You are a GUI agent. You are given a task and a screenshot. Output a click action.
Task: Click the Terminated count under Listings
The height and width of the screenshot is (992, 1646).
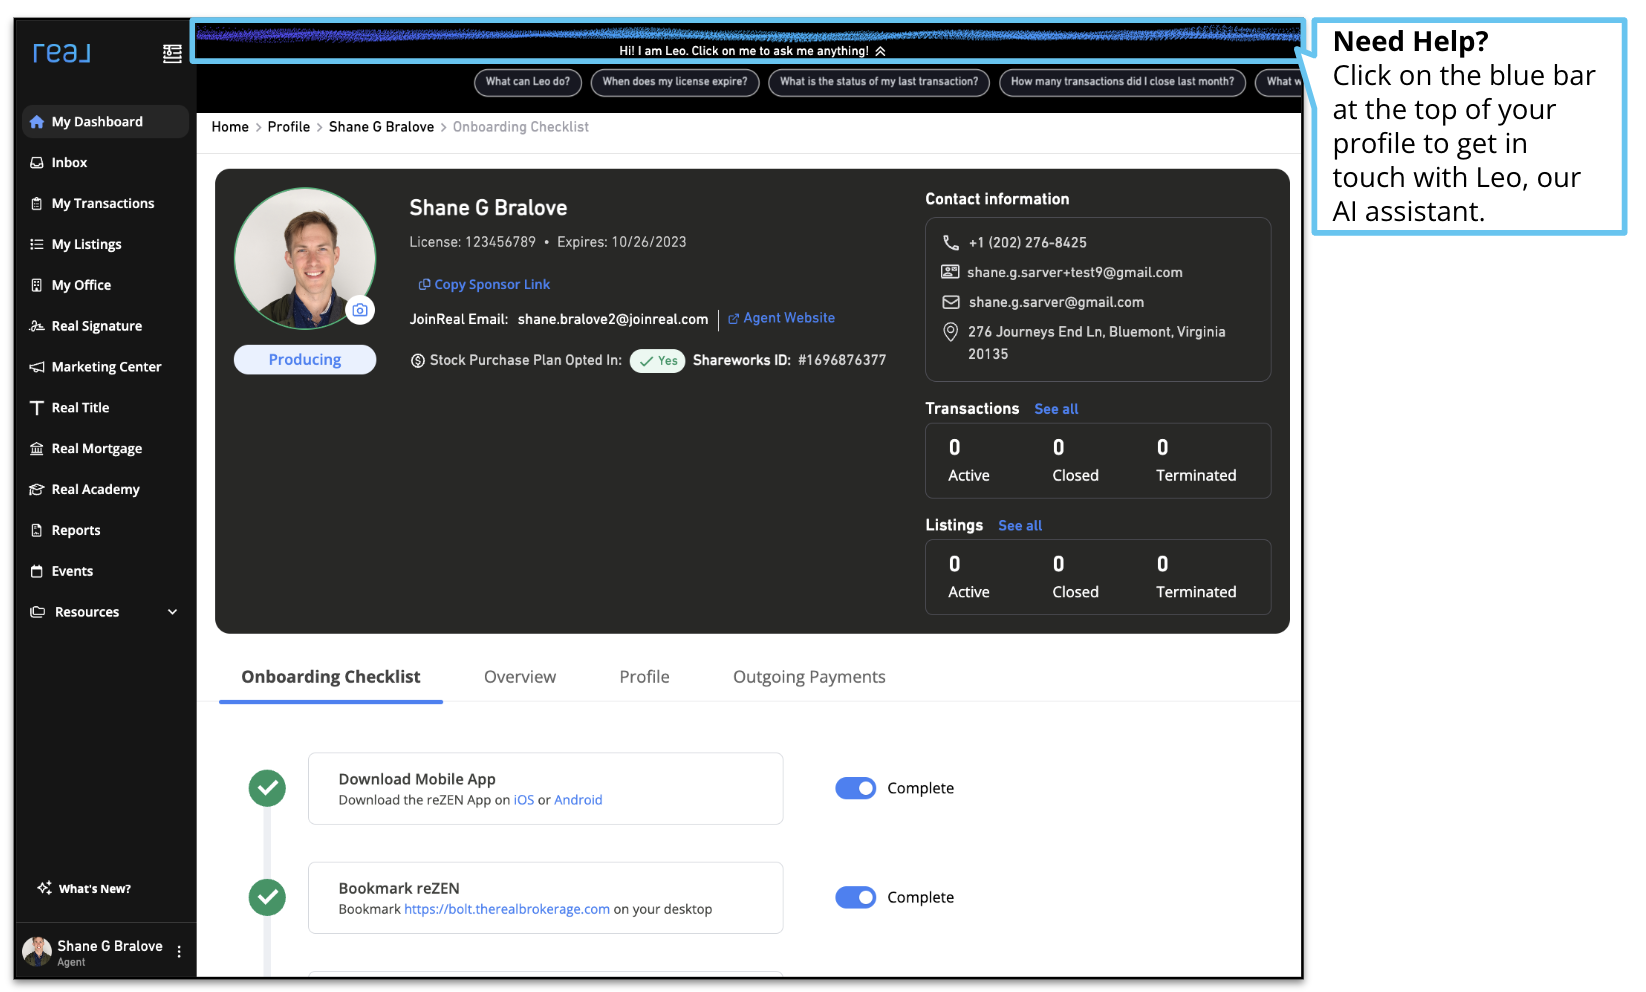(x=1162, y=565)
